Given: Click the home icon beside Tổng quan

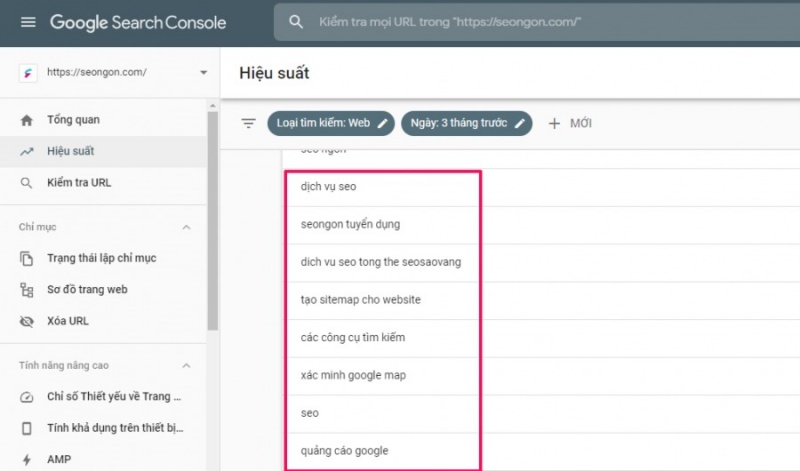Looking at the screenshot, I should [x=27, y=120].
